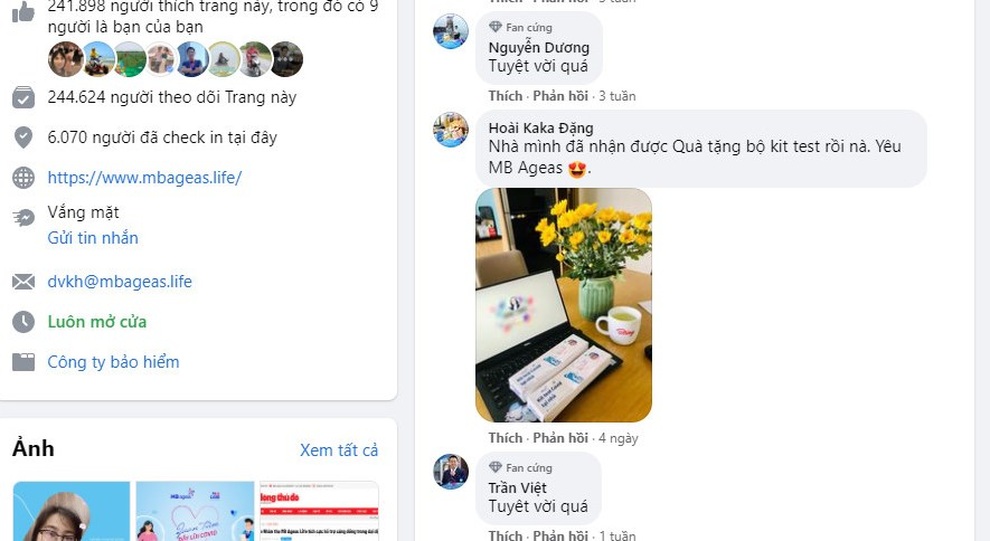Open the dvkh@mbageas.life email link
This screenshot has height=541, width=990.
[120, 282]
